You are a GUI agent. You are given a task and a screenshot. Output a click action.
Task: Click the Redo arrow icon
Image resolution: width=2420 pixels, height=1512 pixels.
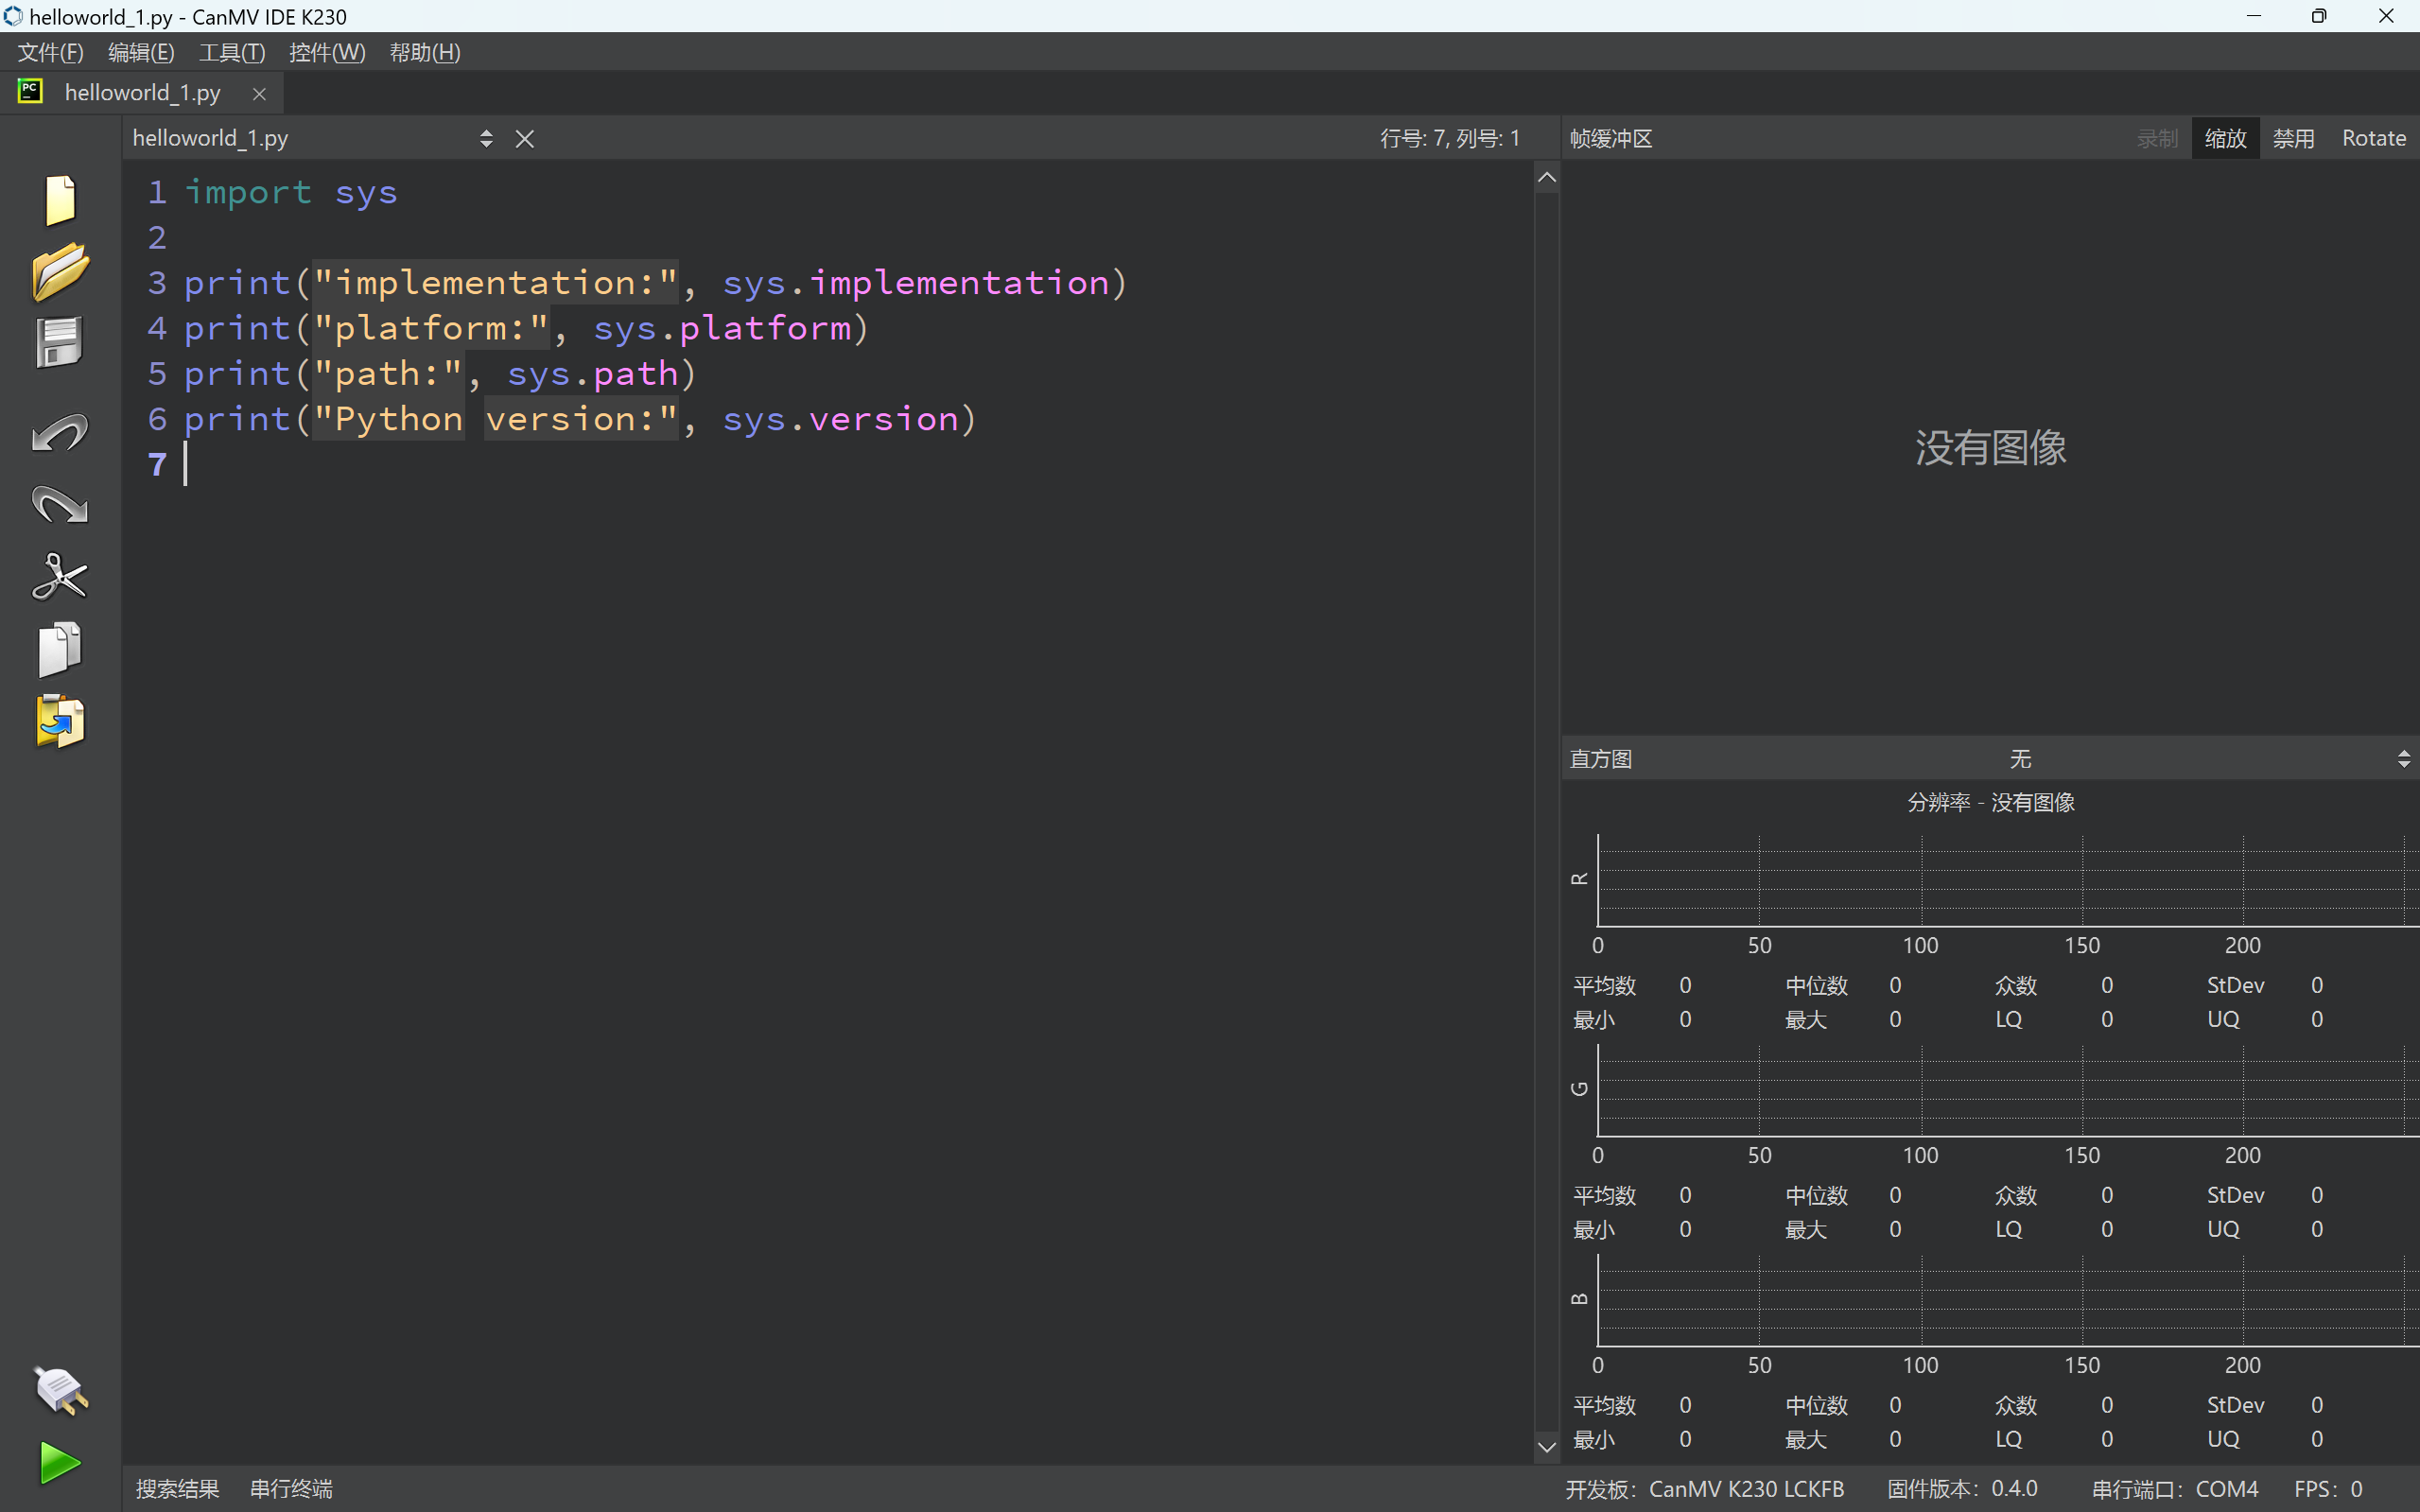tap(60, 506)
